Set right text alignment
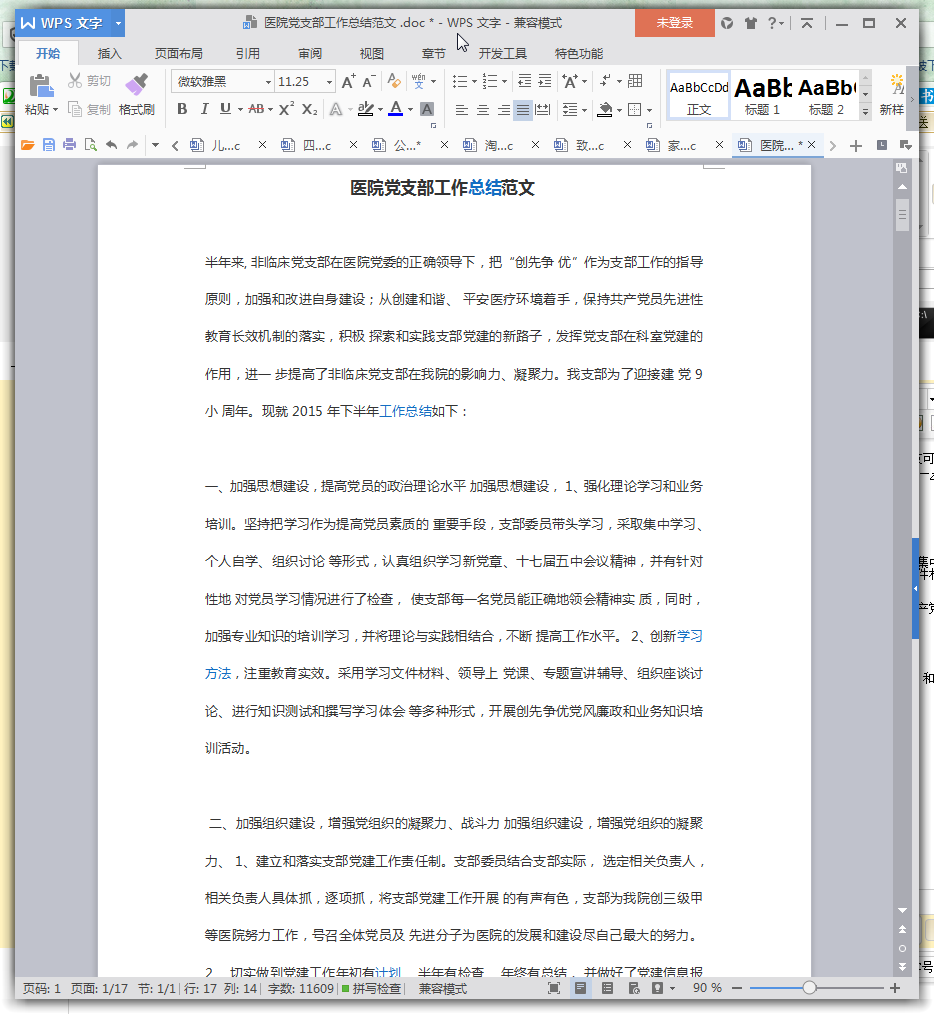 (x=503, y=110)
